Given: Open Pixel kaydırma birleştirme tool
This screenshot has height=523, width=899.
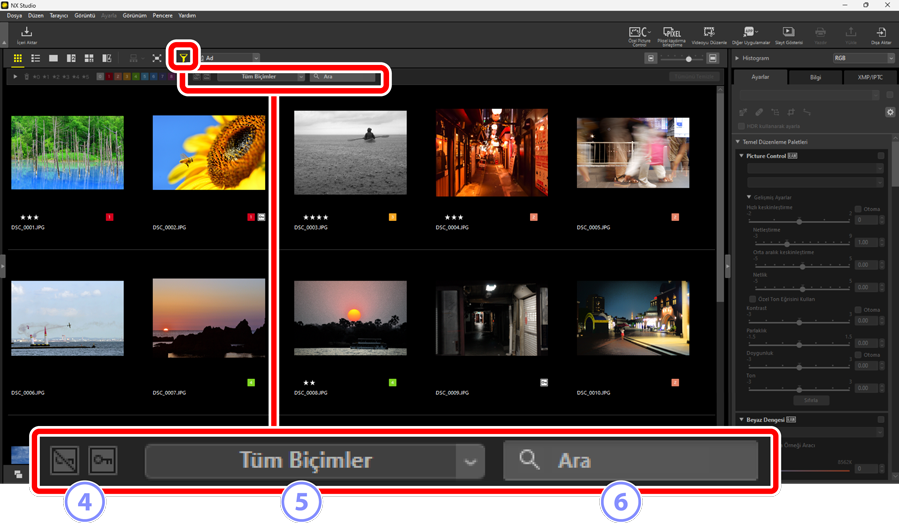Looking at the screenshot, I should click(x=672, y=35).
